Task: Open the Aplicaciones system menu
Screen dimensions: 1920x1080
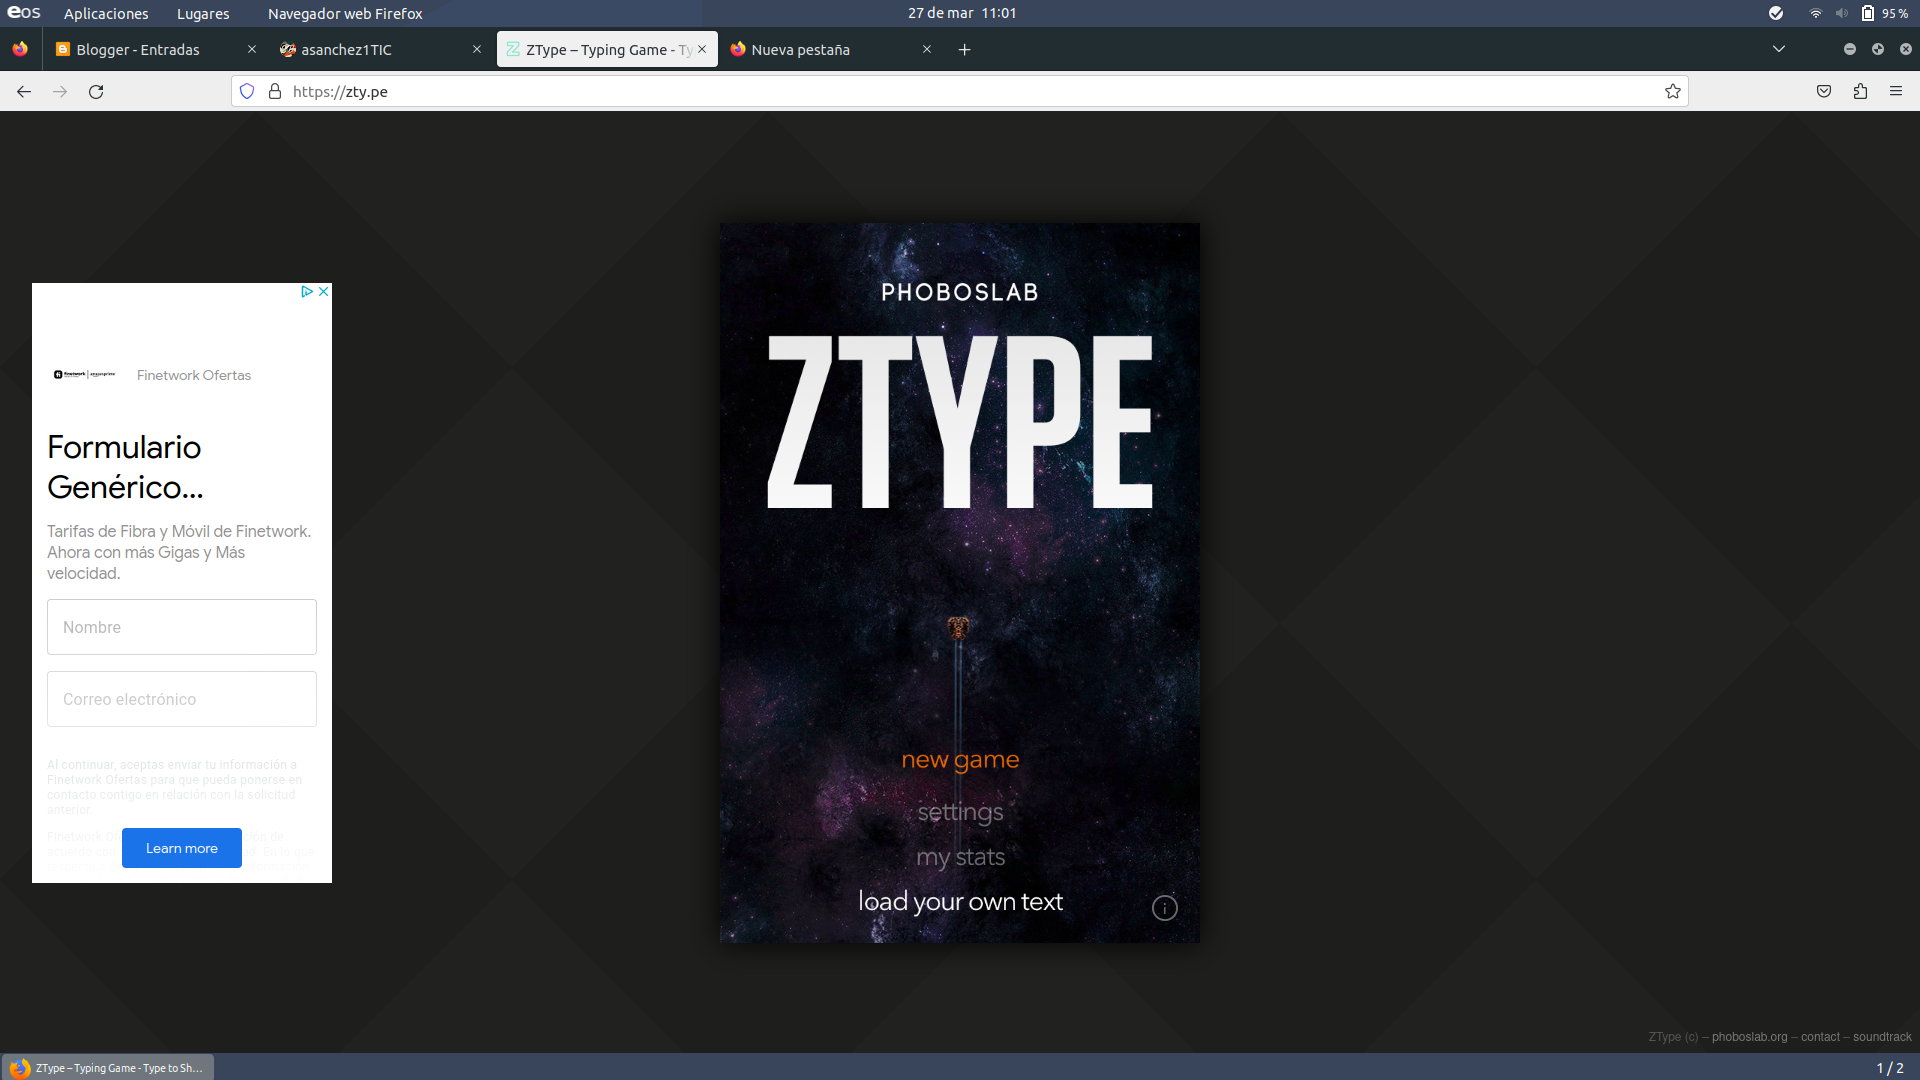Action: [106, 14]
